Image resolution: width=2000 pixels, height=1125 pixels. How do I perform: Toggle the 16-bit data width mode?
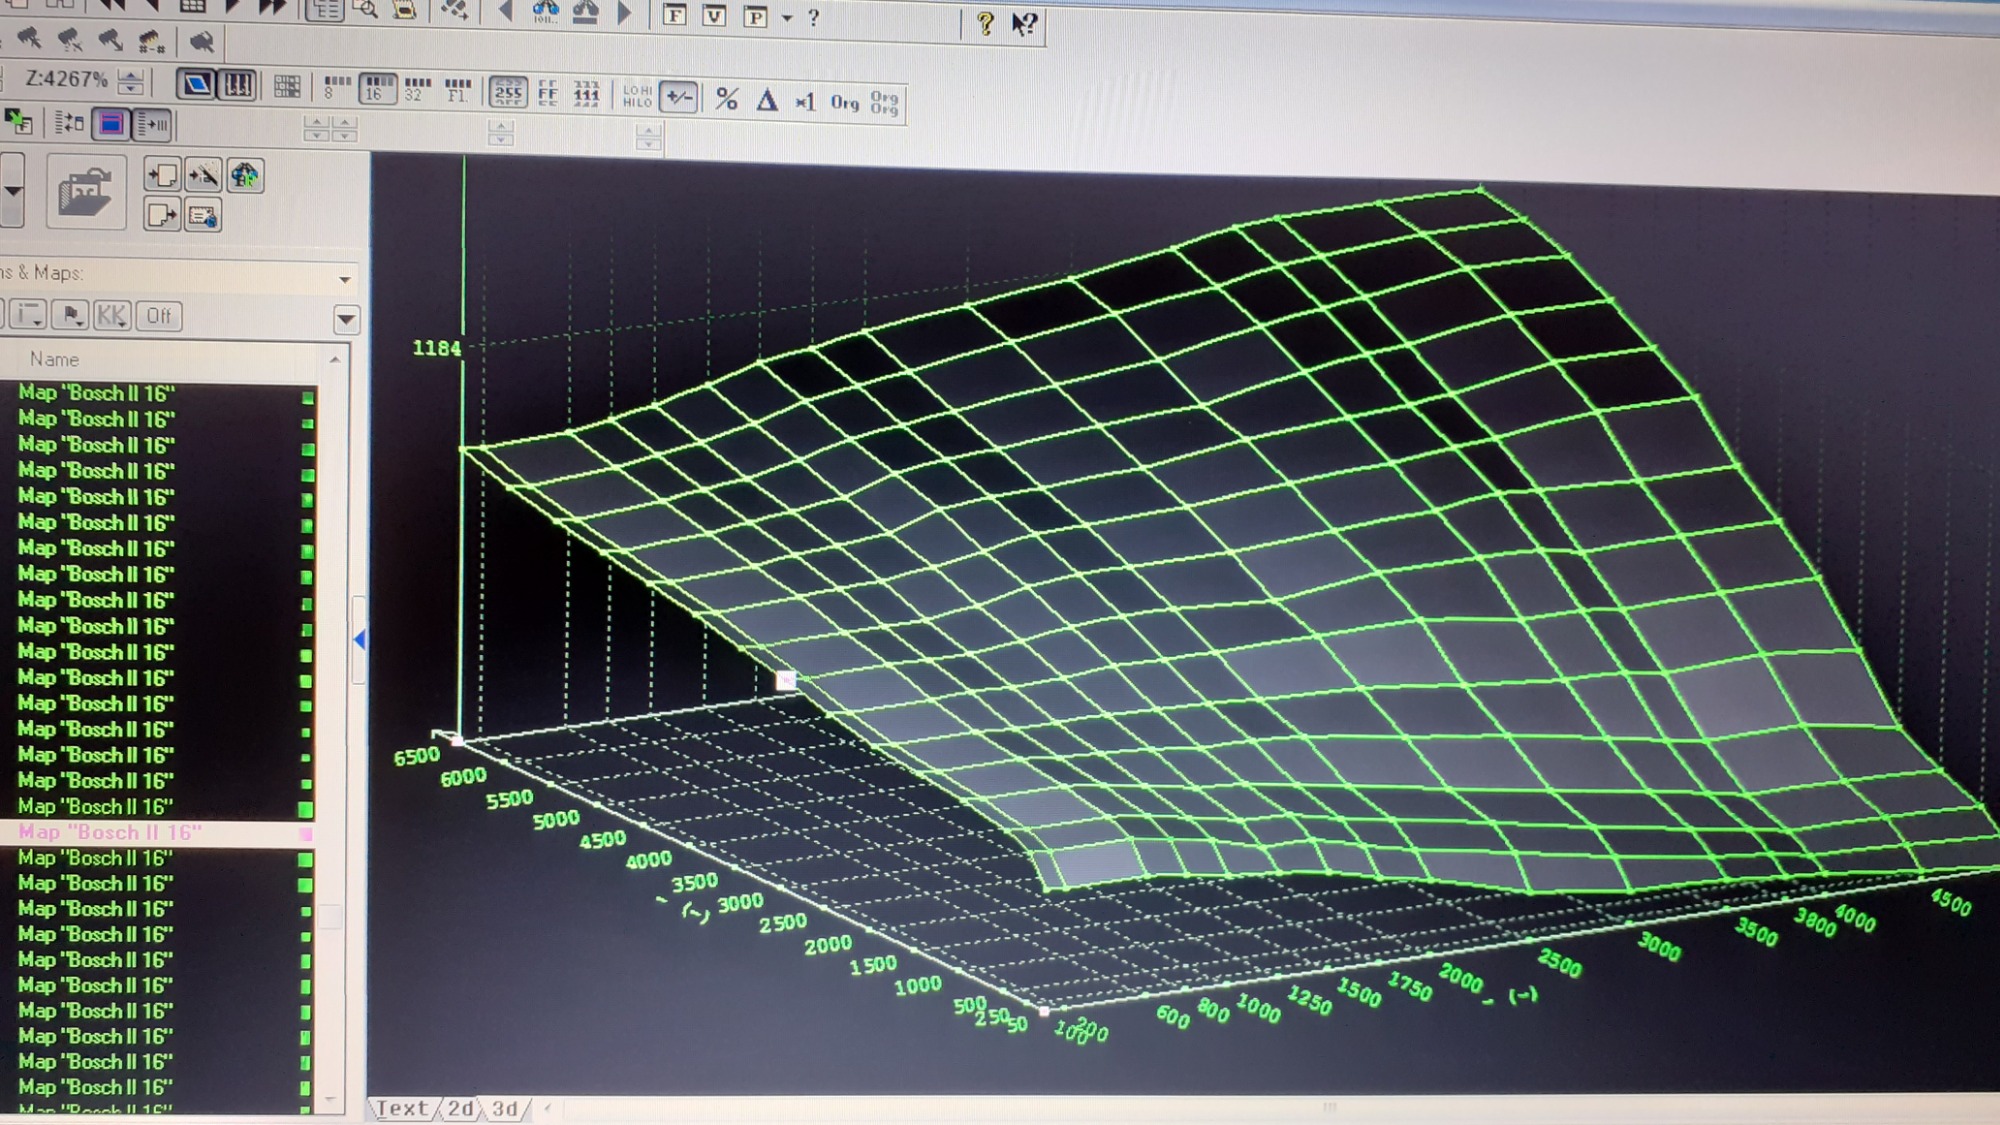coord(376,88)
